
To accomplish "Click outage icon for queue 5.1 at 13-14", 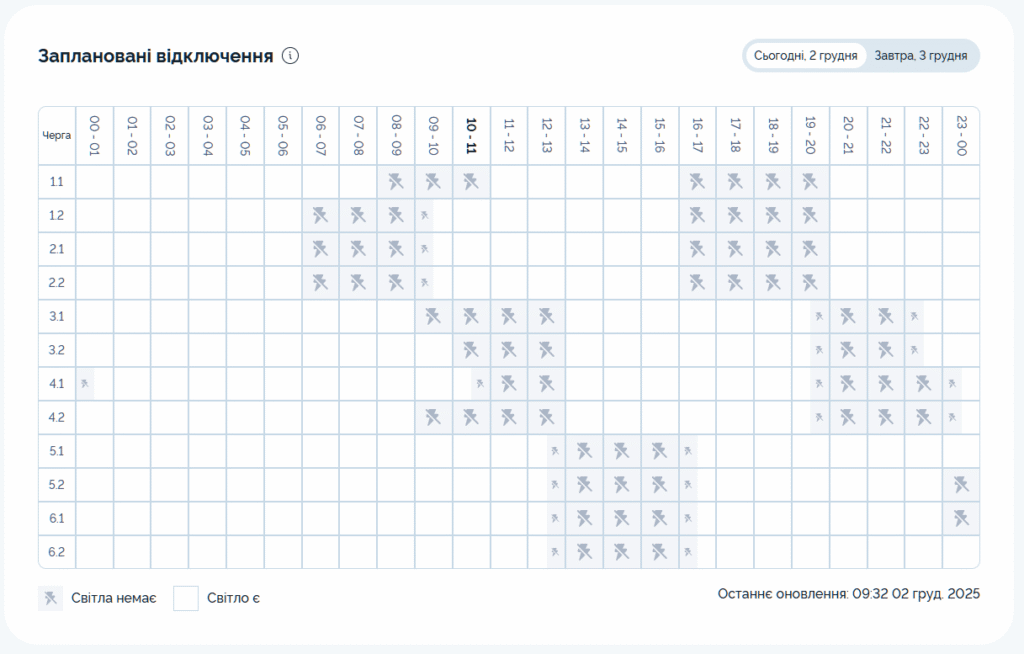I will point(584,451).
